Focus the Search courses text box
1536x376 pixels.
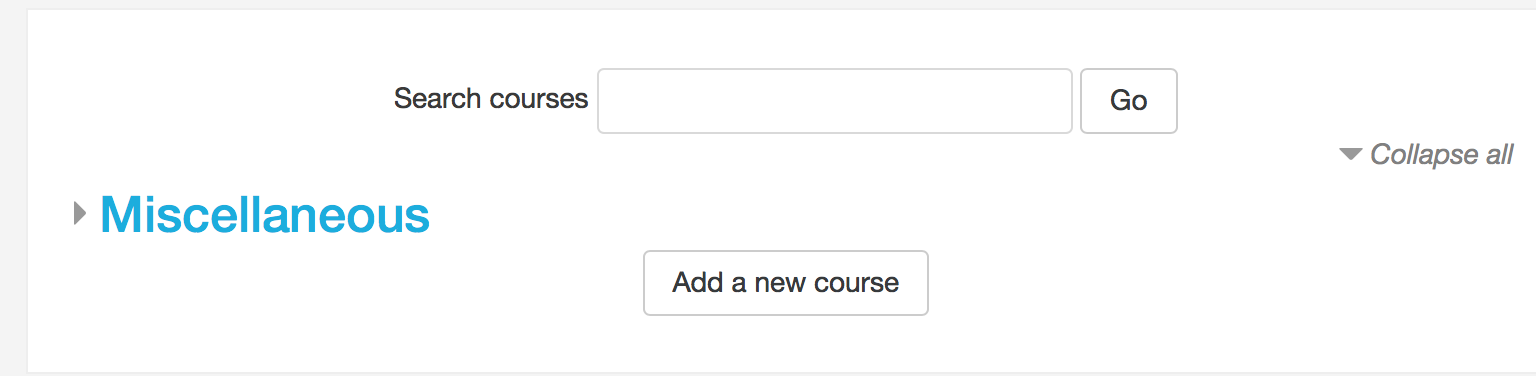[835, 101]
